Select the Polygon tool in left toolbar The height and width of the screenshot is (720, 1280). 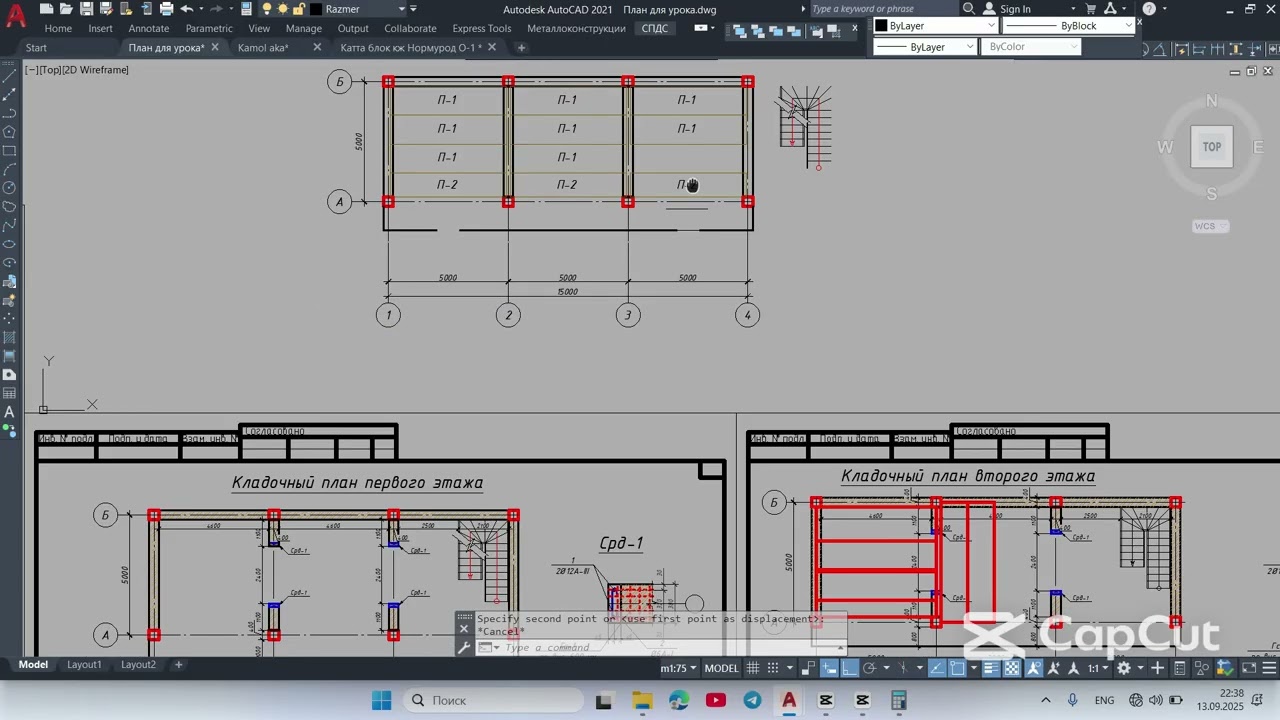[9, 131]
